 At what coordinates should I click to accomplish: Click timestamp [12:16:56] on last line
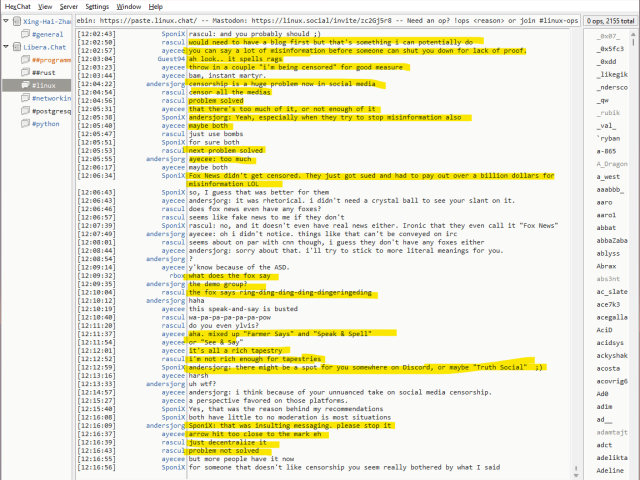pos(96,467)
